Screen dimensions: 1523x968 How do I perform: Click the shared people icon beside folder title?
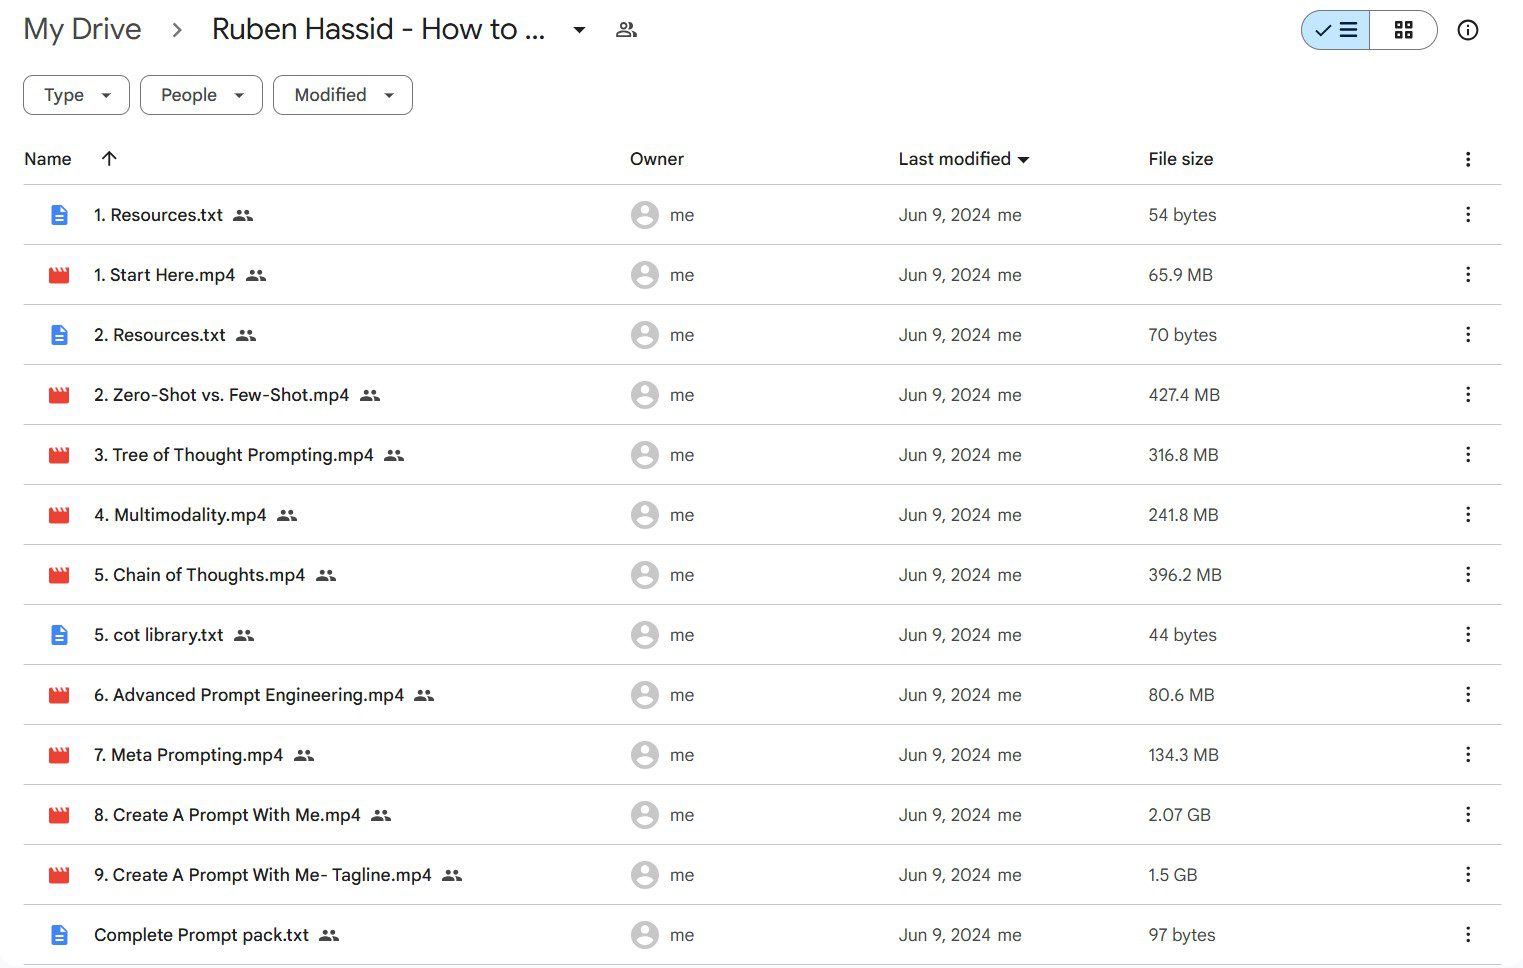click(x=626, y=30)
